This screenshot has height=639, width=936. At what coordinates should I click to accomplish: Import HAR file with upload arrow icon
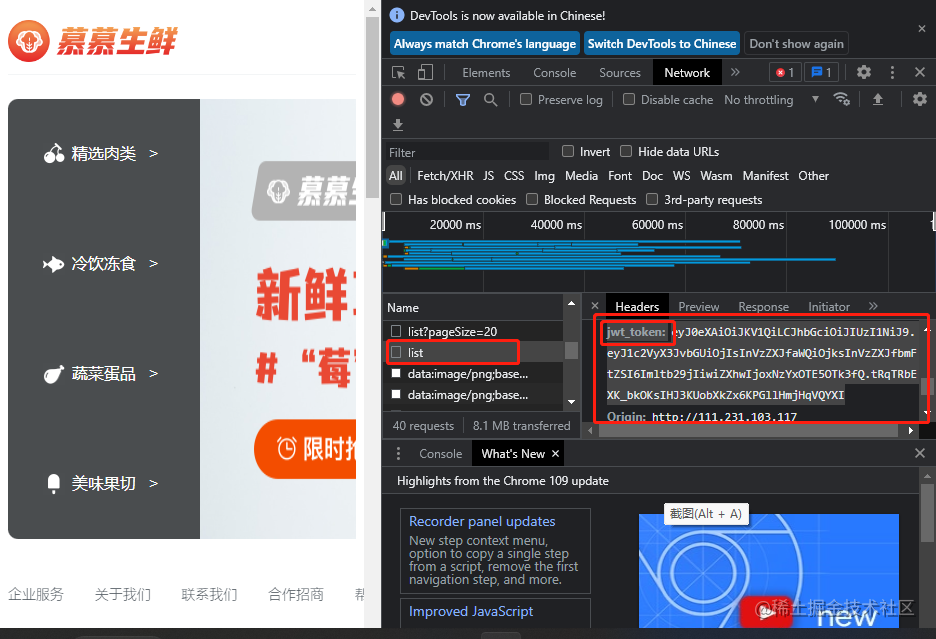[878, 99]
